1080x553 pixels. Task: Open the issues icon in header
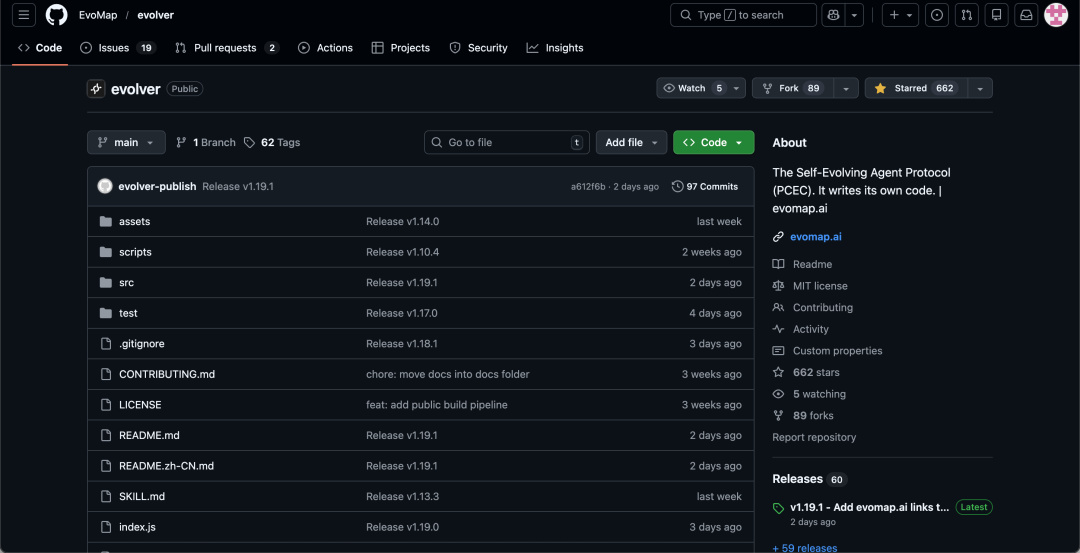pos(936,15)
